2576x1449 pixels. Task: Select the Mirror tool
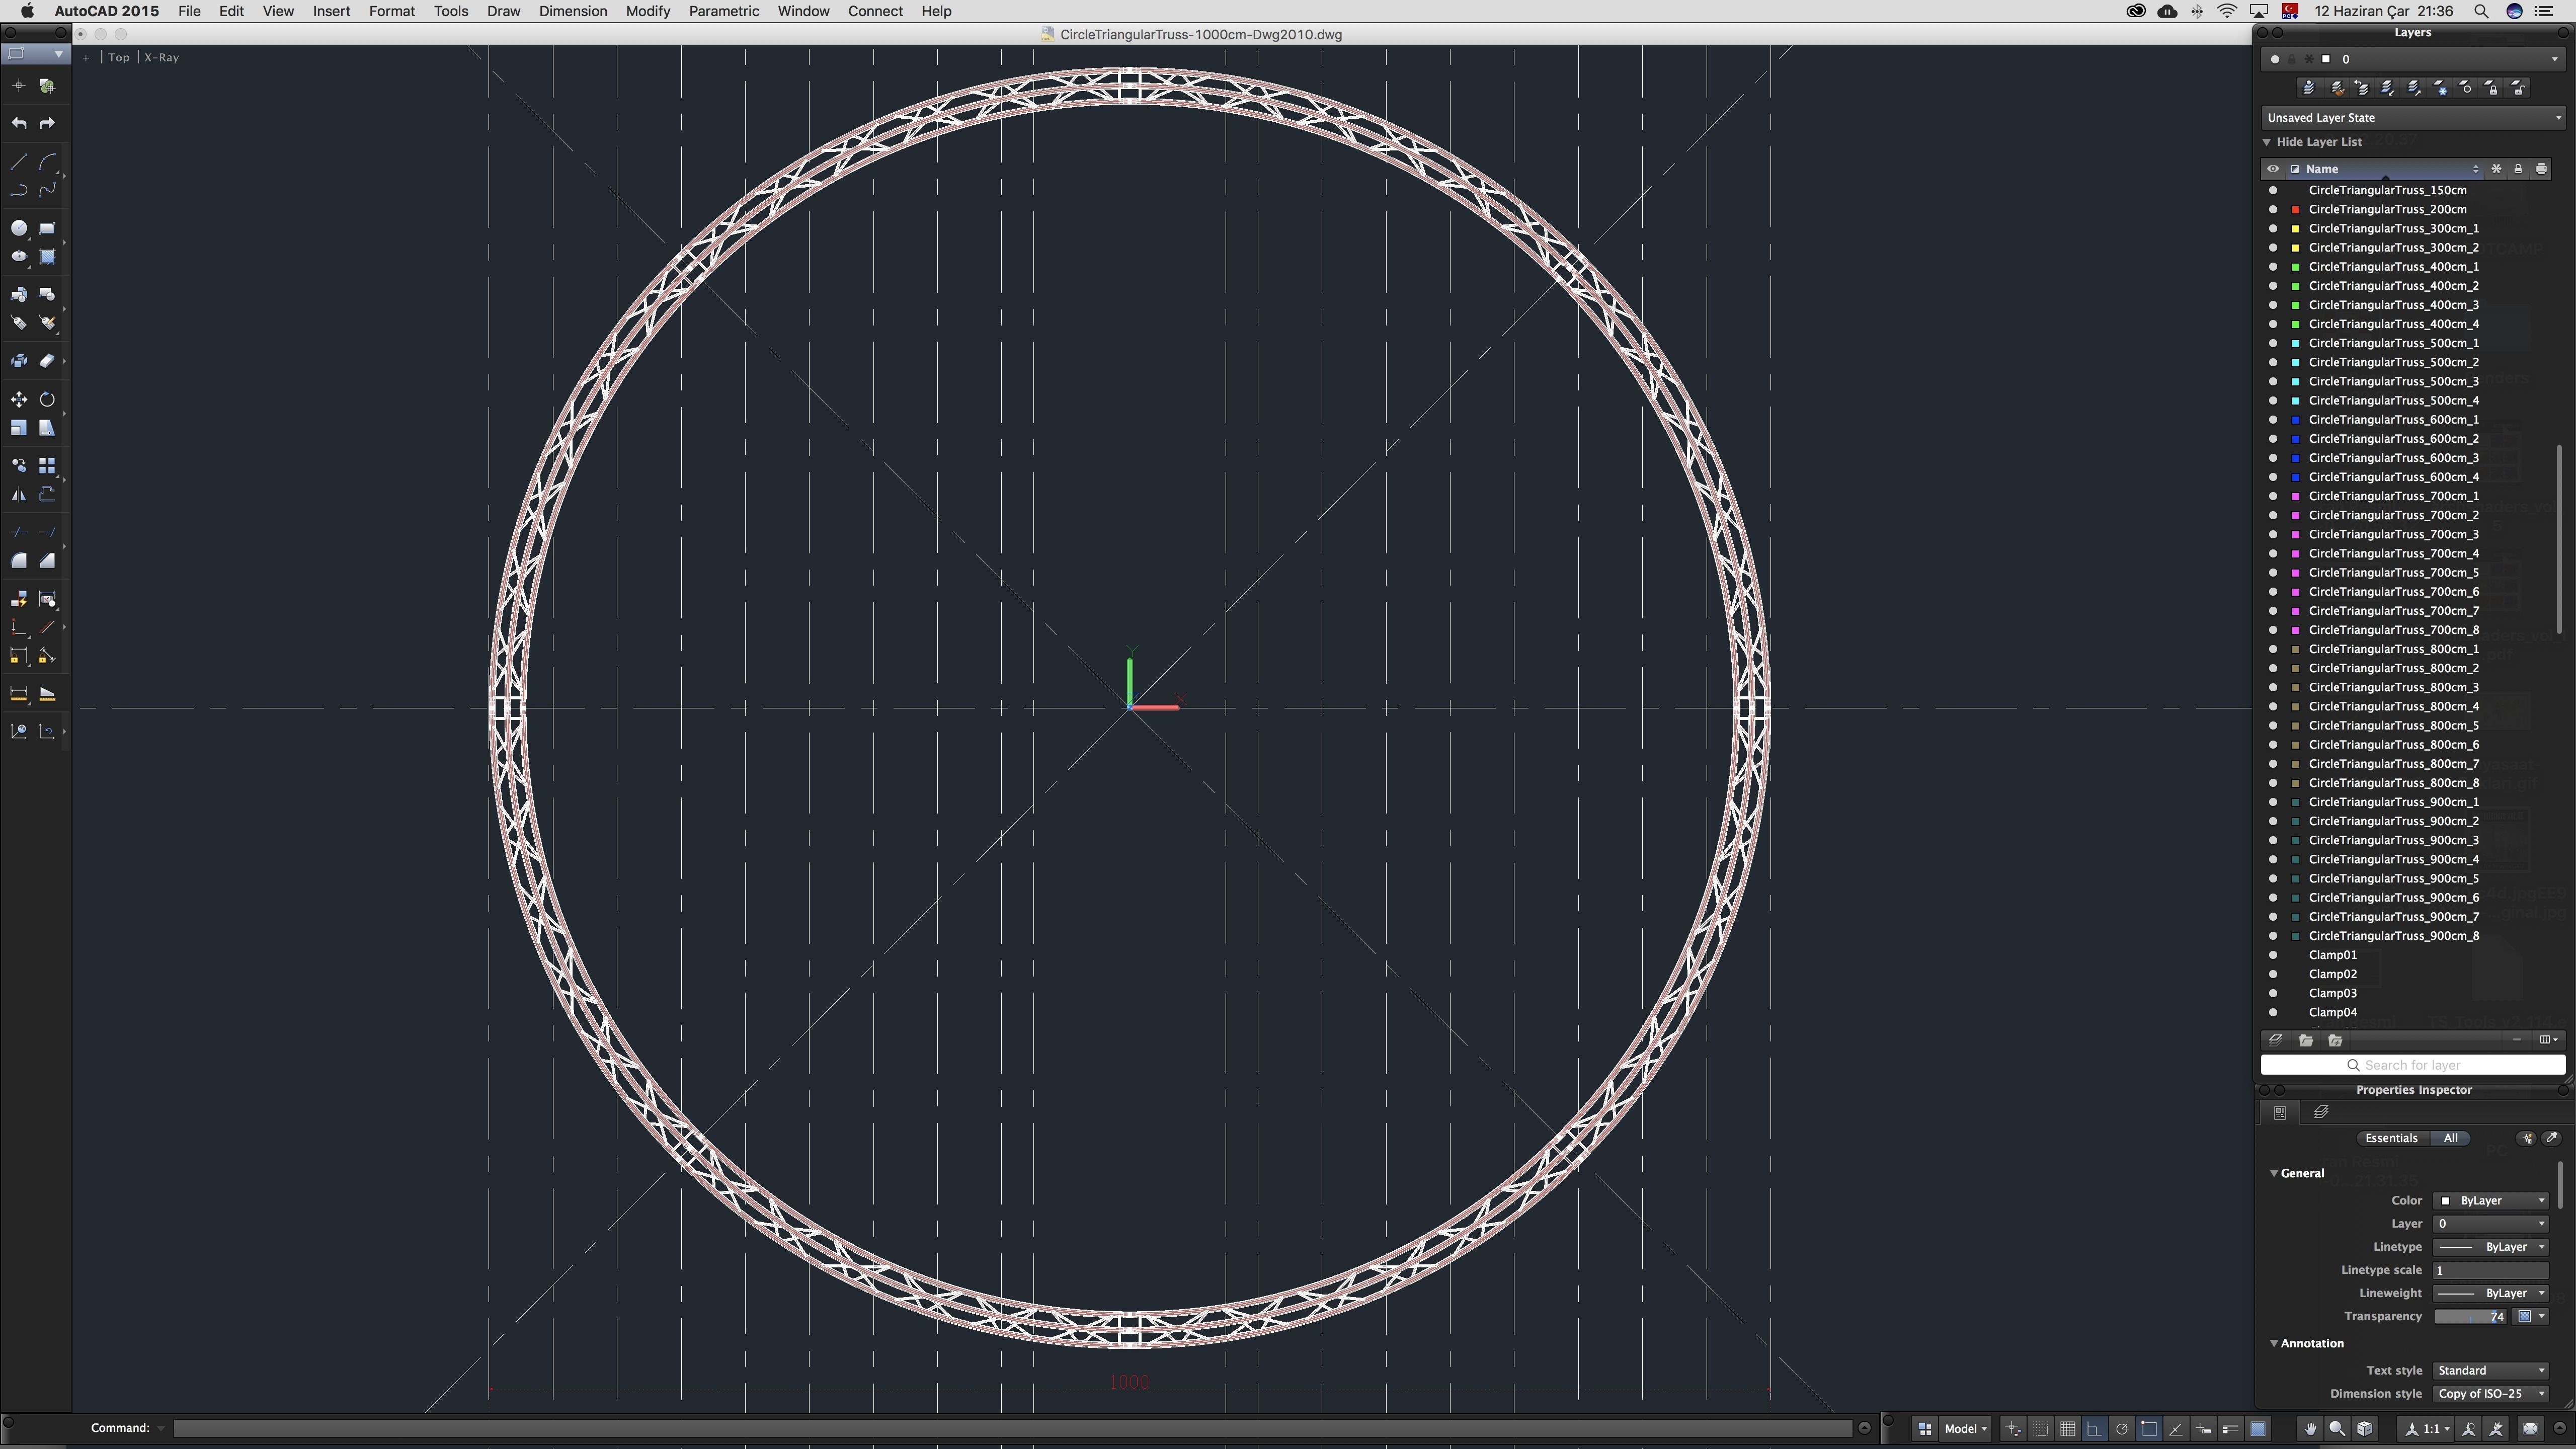[x=18, y=495]
